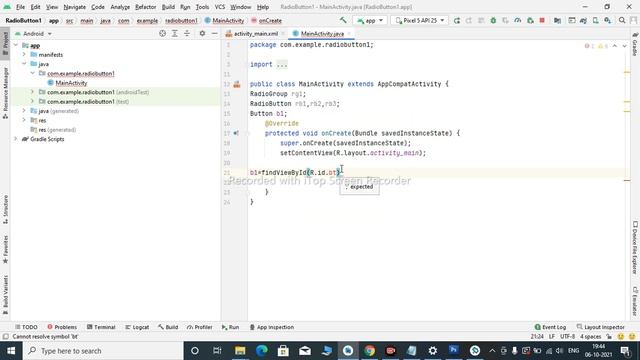
Task: Open the Event Log
Action: coord(550,327)
